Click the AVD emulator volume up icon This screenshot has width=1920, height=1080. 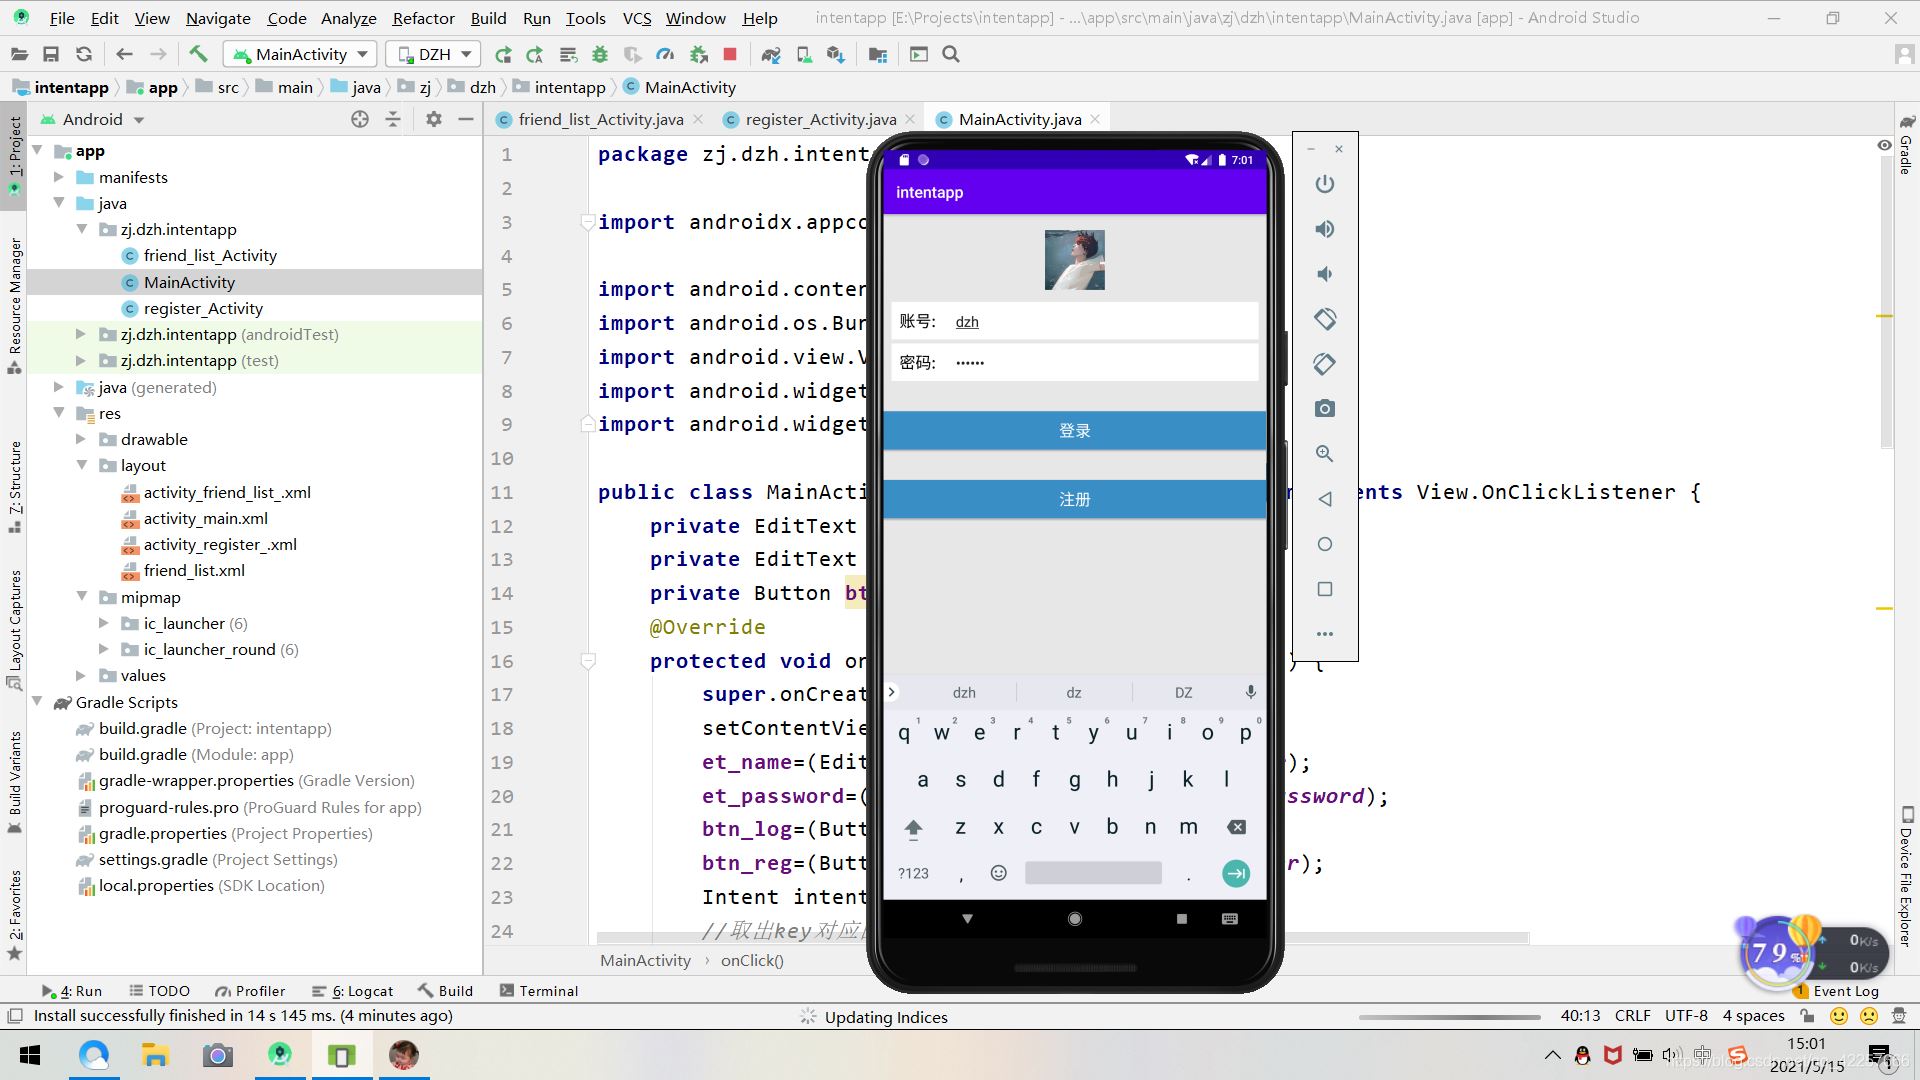tap(1324, 228)
